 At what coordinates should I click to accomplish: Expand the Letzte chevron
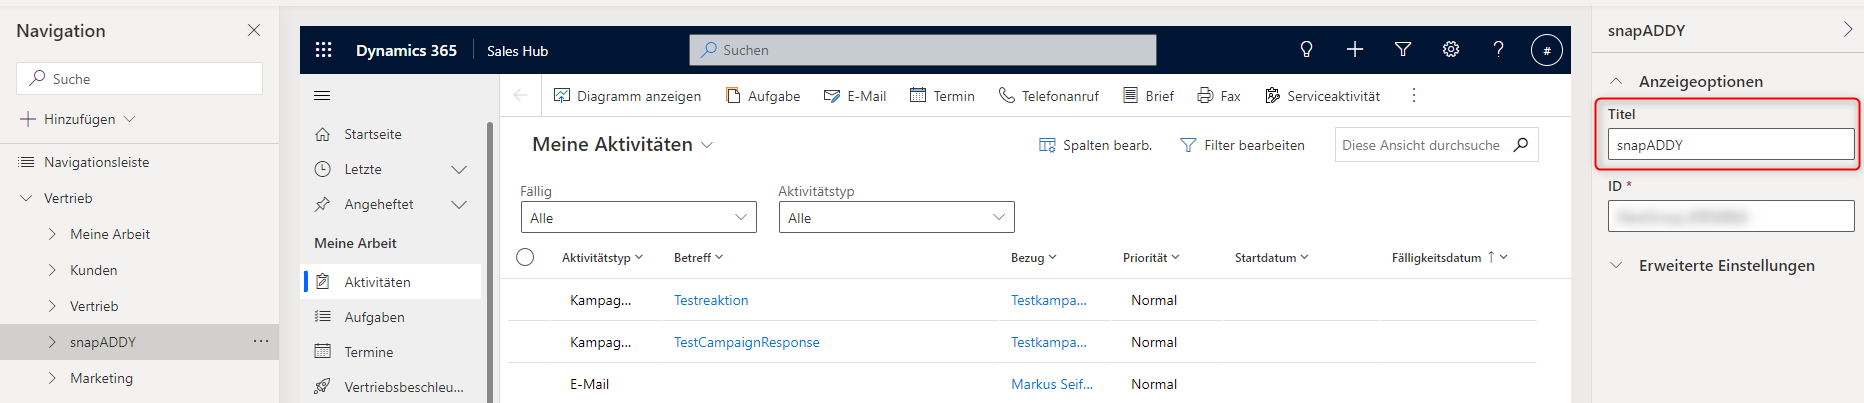459,169
